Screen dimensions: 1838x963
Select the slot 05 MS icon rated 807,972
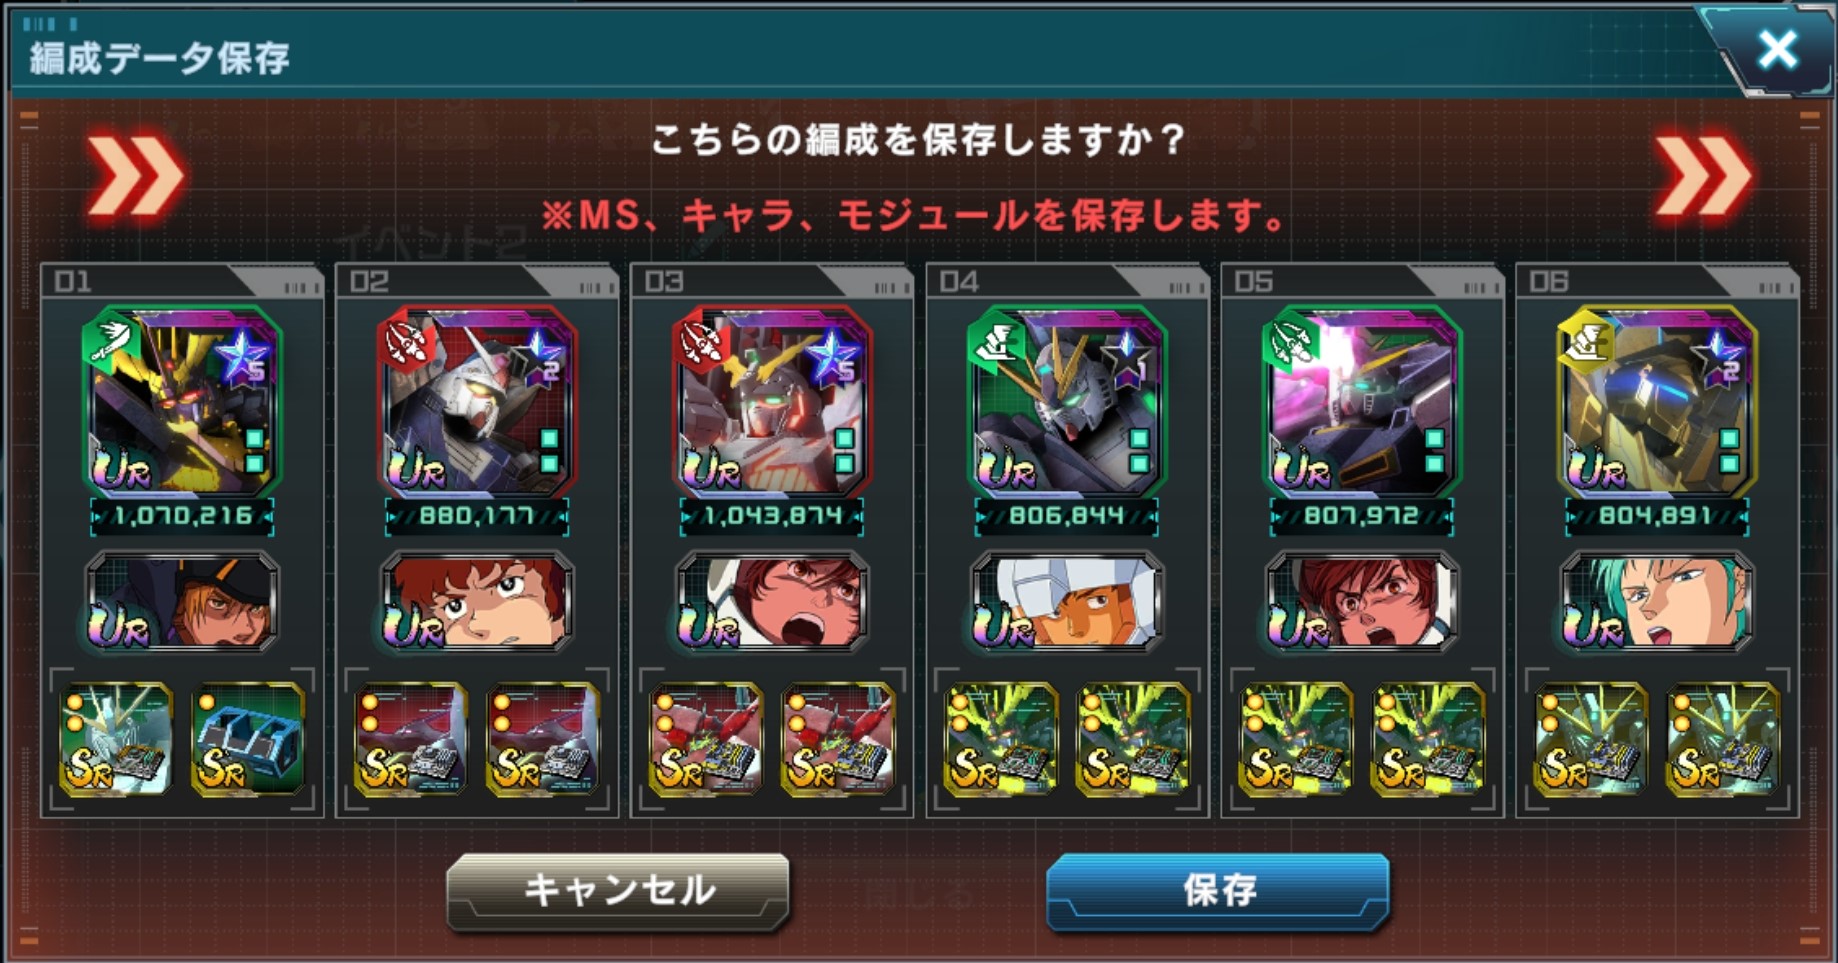1362,401
